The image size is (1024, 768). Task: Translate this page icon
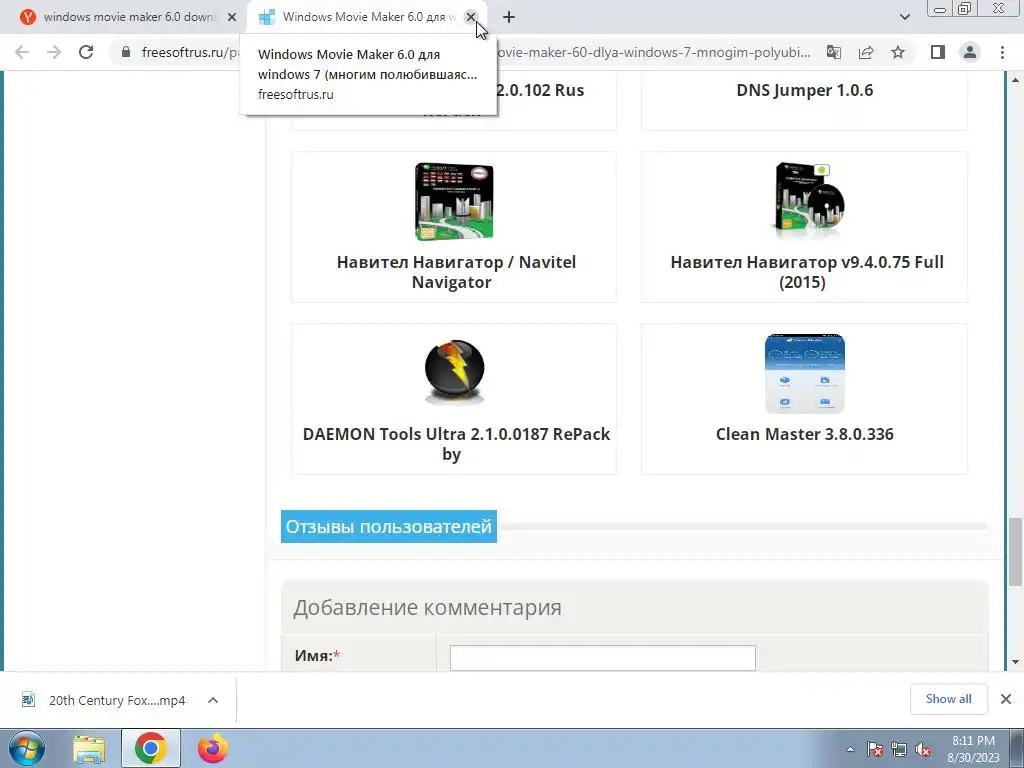pos(834,52)
